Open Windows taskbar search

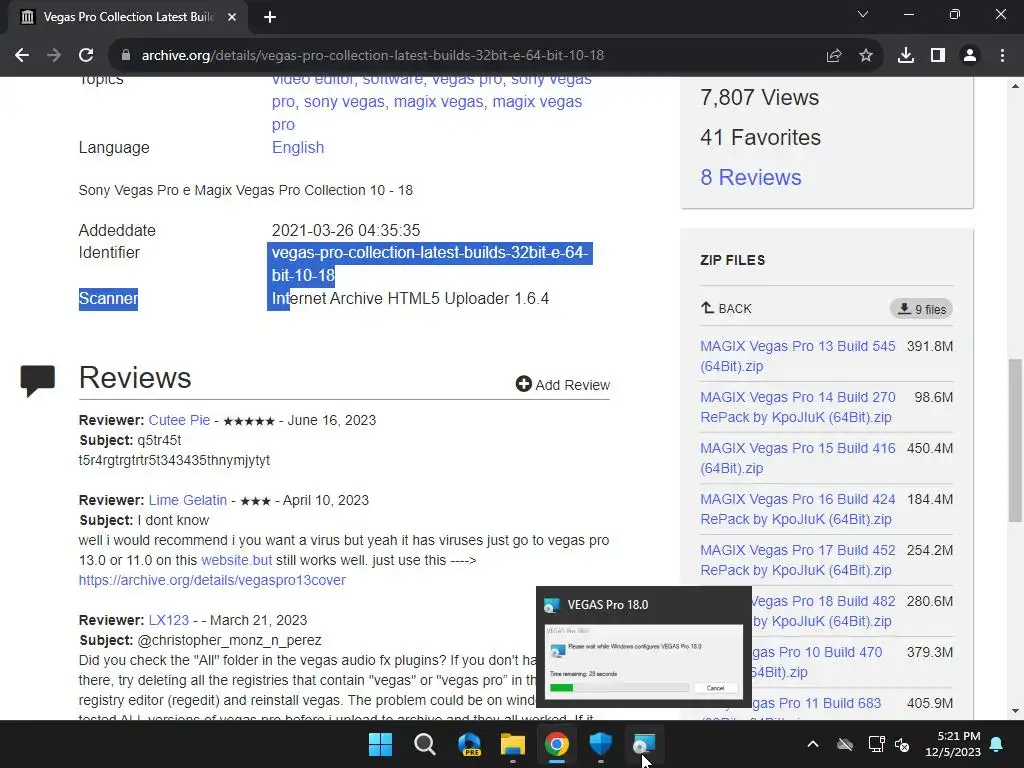[424, 744]
